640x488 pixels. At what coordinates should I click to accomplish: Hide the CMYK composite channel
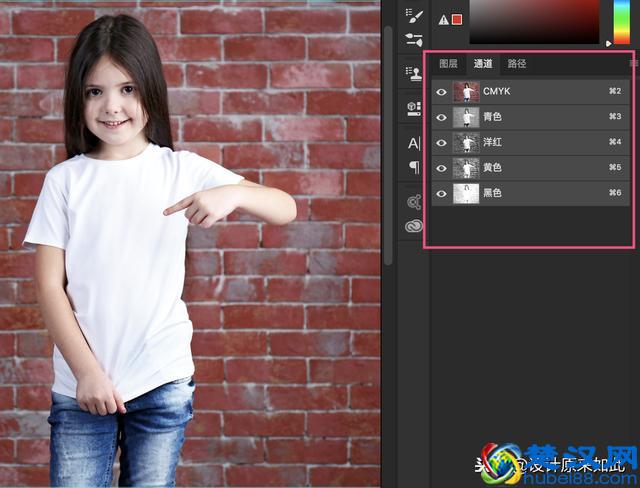point(442,92)
